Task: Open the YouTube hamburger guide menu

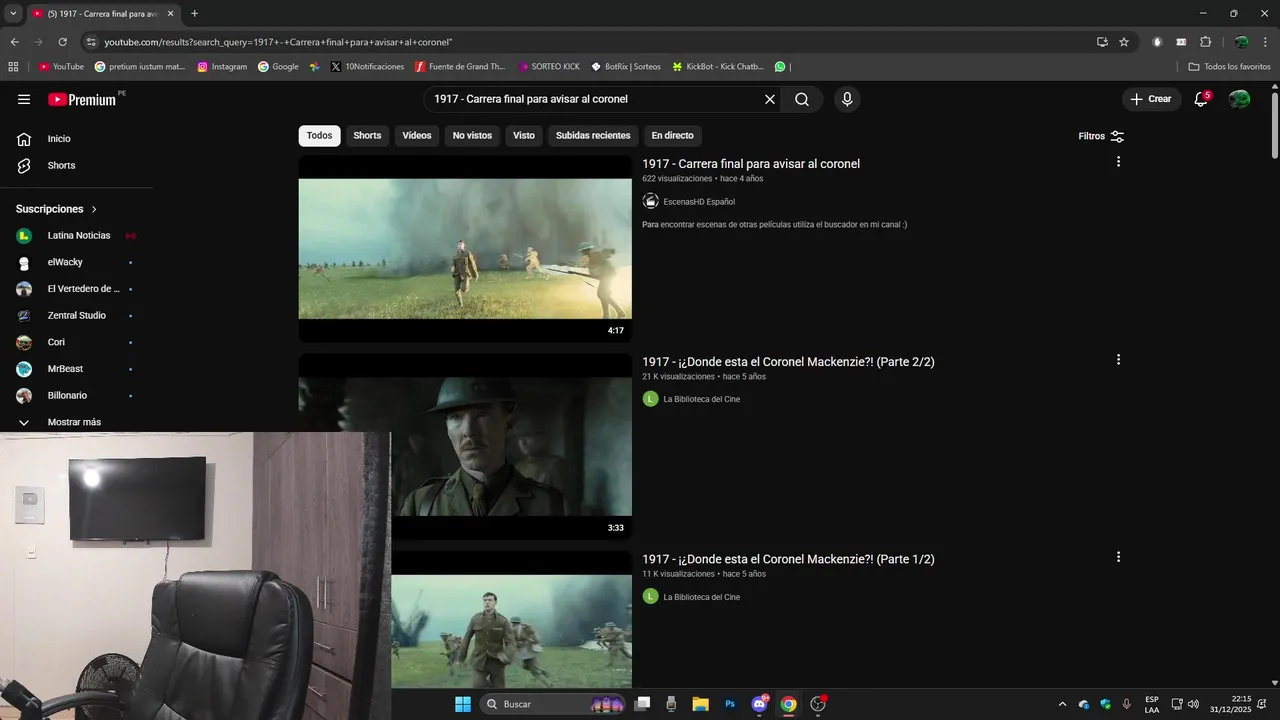Action: 24,99
